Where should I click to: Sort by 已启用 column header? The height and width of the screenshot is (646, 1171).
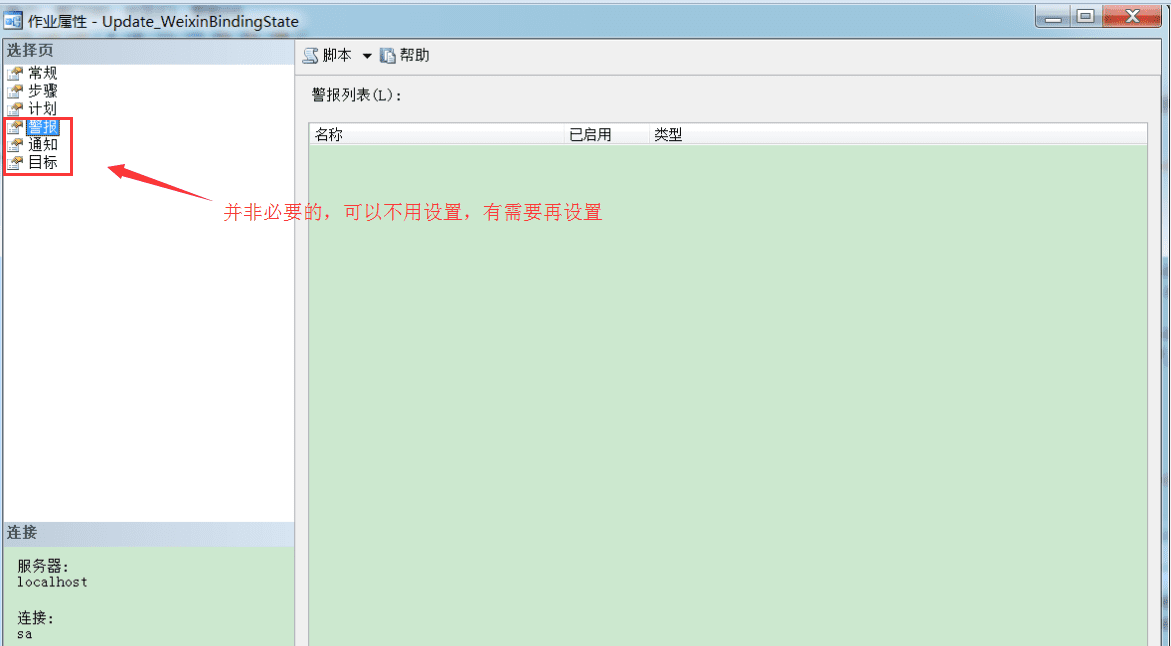coord(606,134)
